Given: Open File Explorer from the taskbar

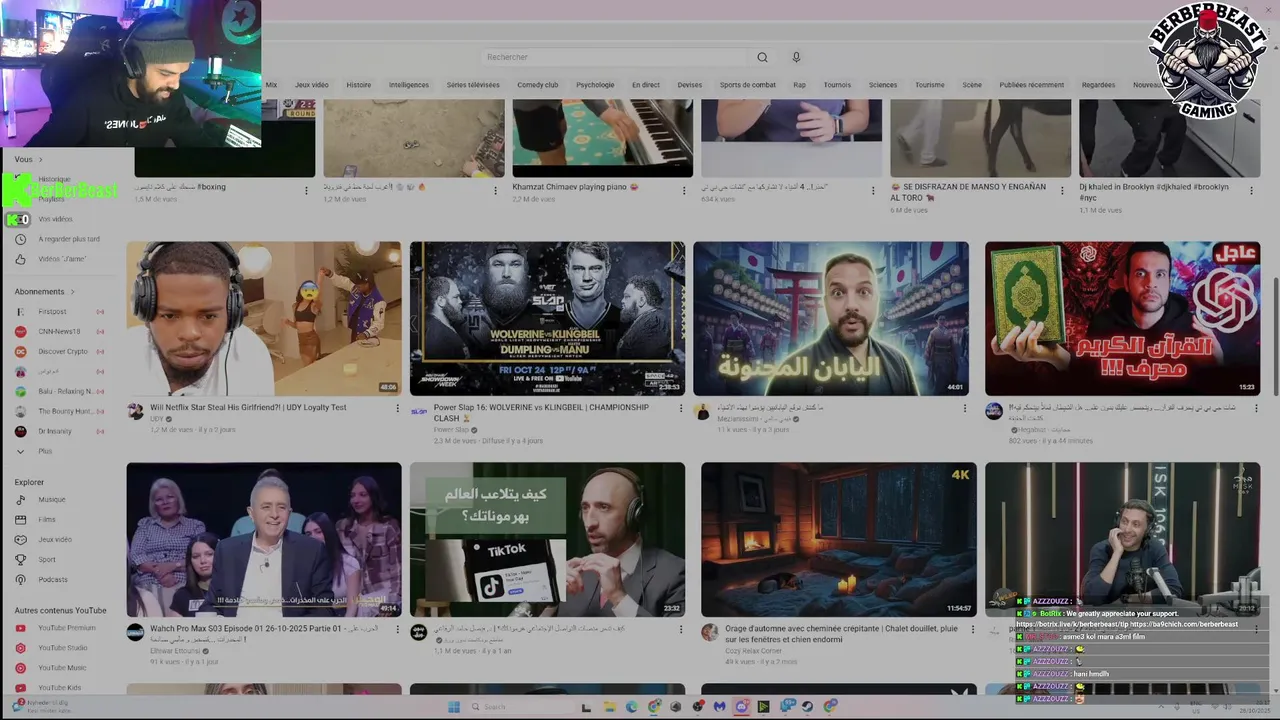Looking at the screenshot, I should point(609,707).
